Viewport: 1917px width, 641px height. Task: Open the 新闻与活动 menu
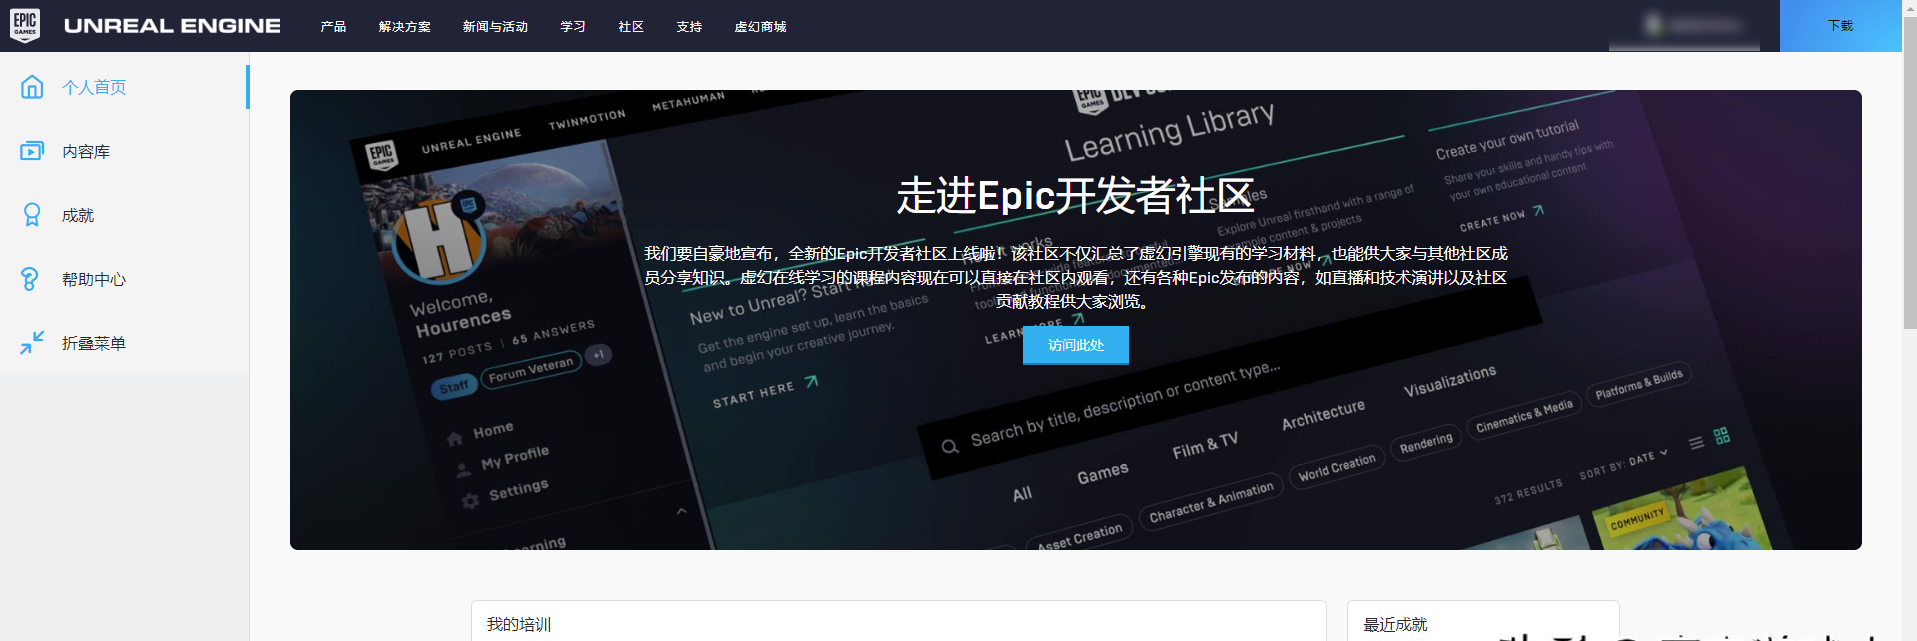click(x=495, y=27)
